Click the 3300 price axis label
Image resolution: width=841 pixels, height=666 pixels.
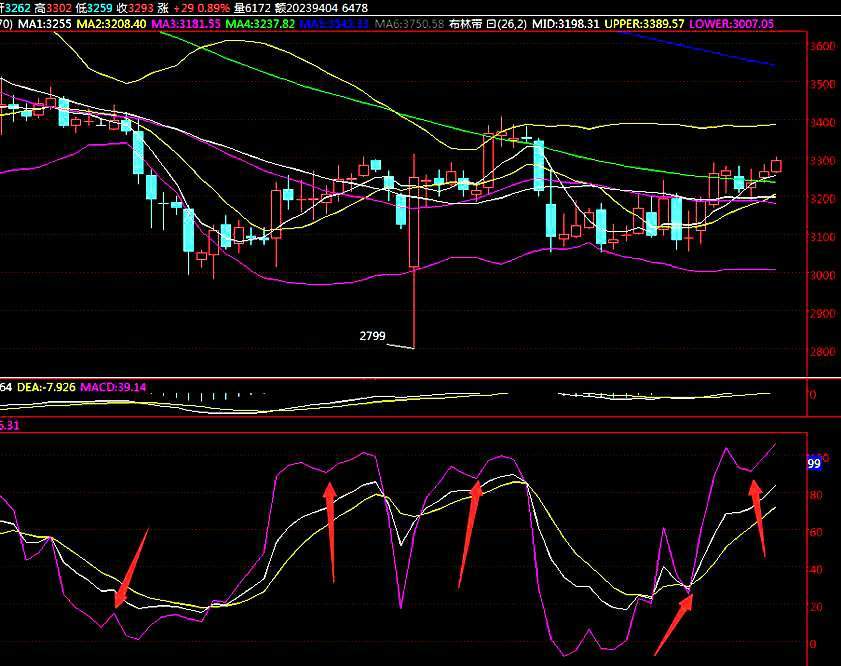click(822, 161)
